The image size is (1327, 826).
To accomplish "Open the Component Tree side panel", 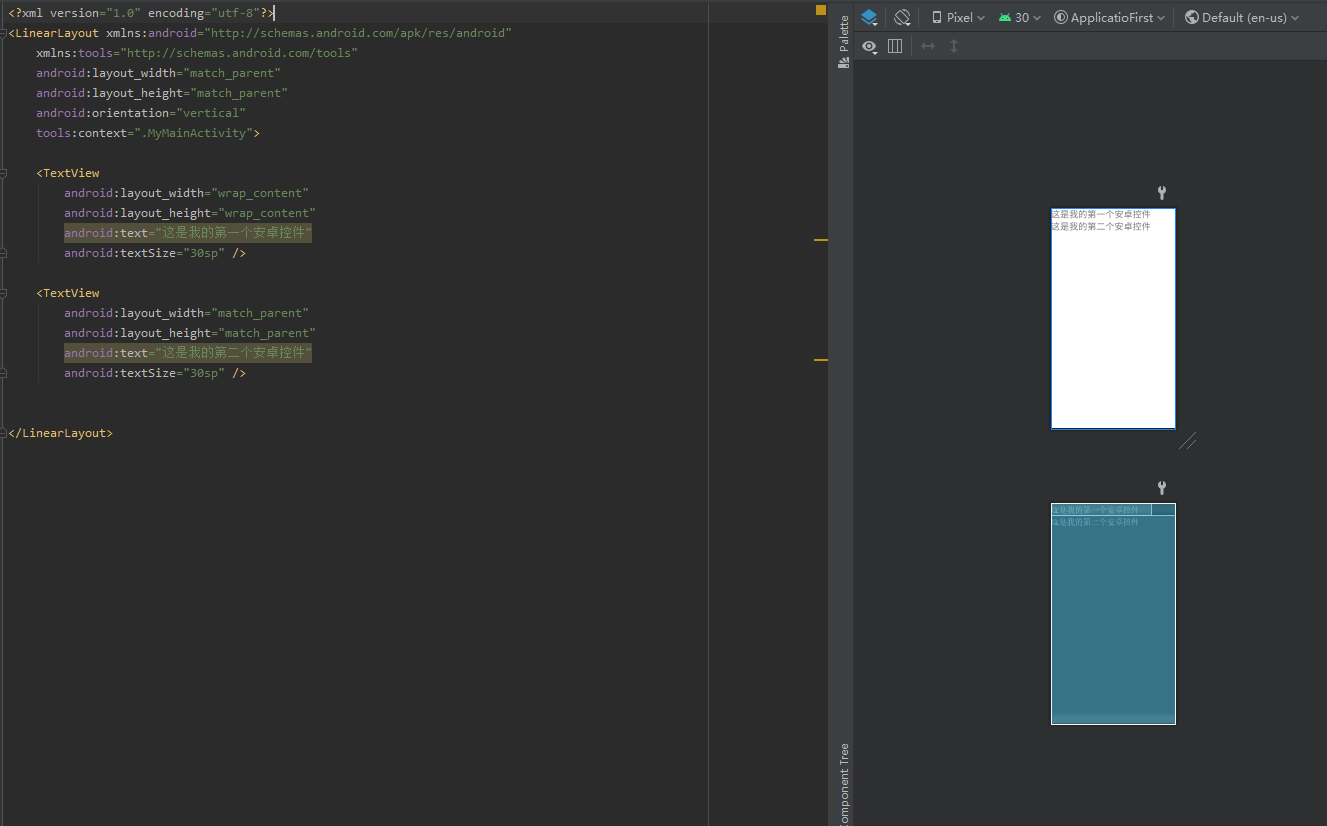I will click(x=843, y=784).
